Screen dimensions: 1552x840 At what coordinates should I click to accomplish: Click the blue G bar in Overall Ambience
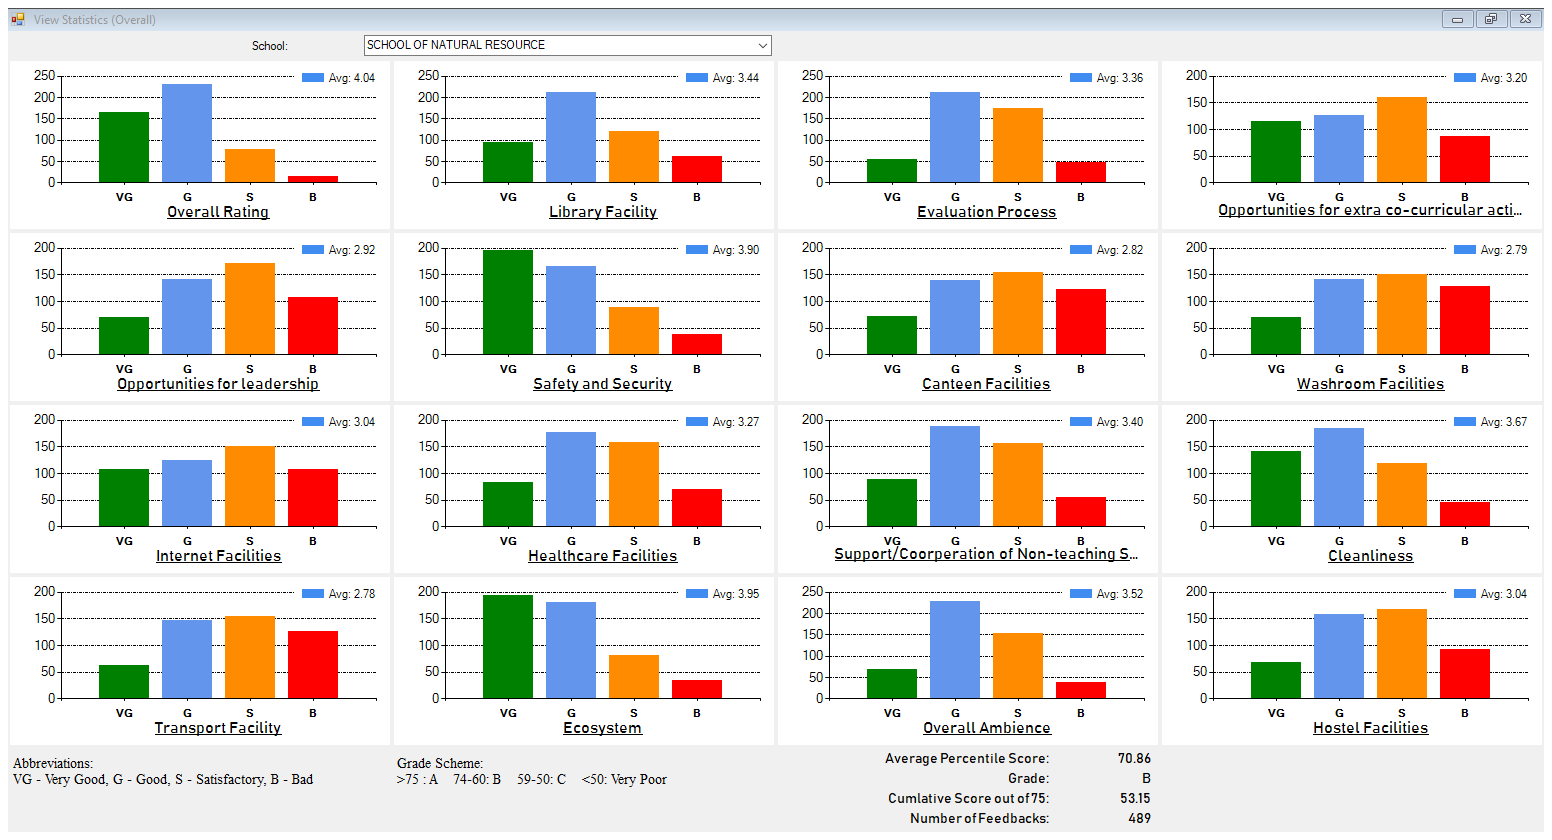click(x=955, y=650)
